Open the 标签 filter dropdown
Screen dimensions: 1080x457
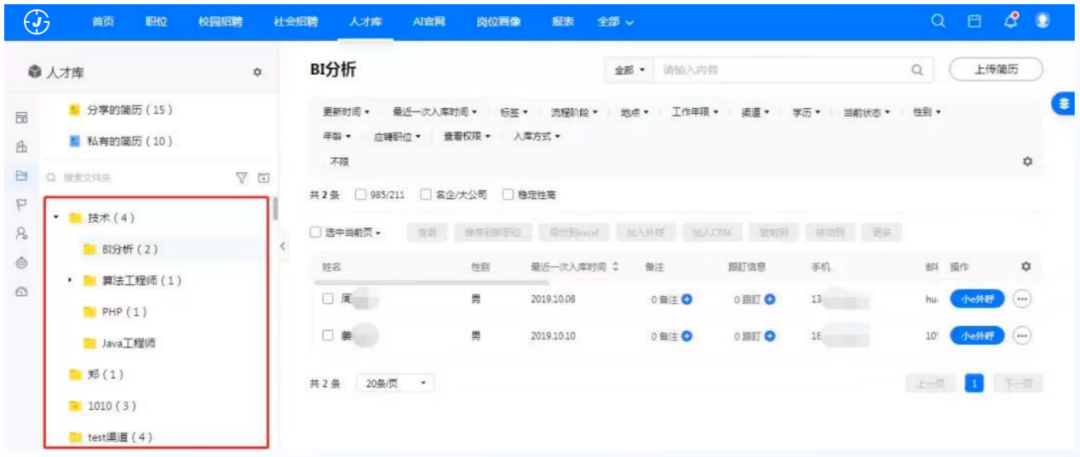[514, 112]
